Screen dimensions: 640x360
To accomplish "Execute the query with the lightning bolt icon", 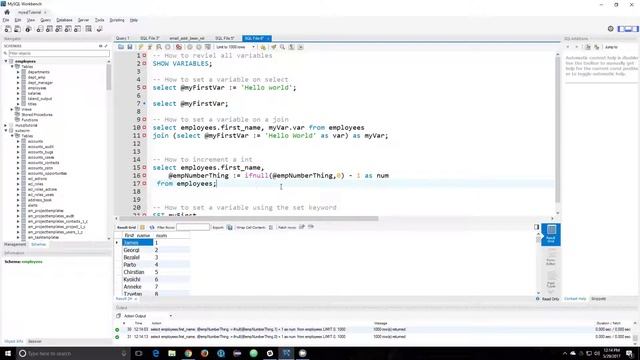I will click(141, 47).
